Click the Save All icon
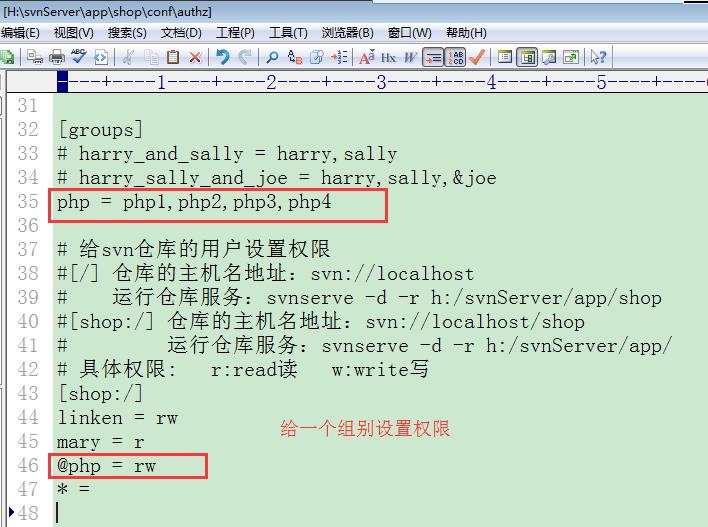Screen dimensions: 708x527 click(x=7, y=57)
